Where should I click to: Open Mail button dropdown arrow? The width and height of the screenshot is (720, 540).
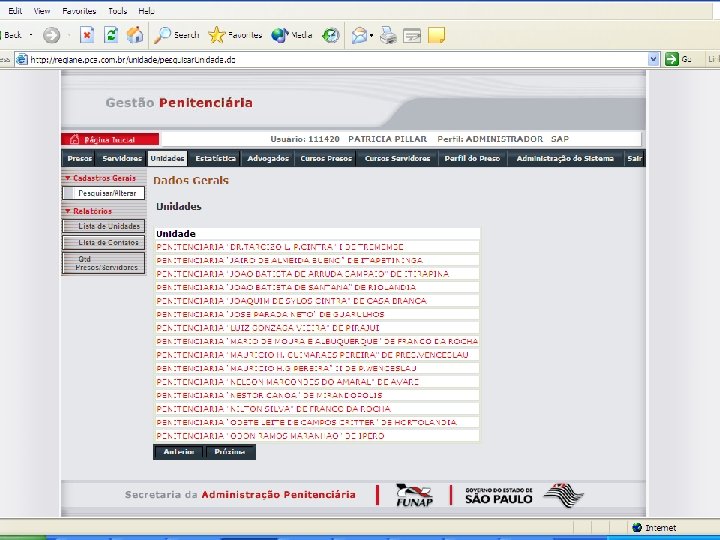(371, 35)
